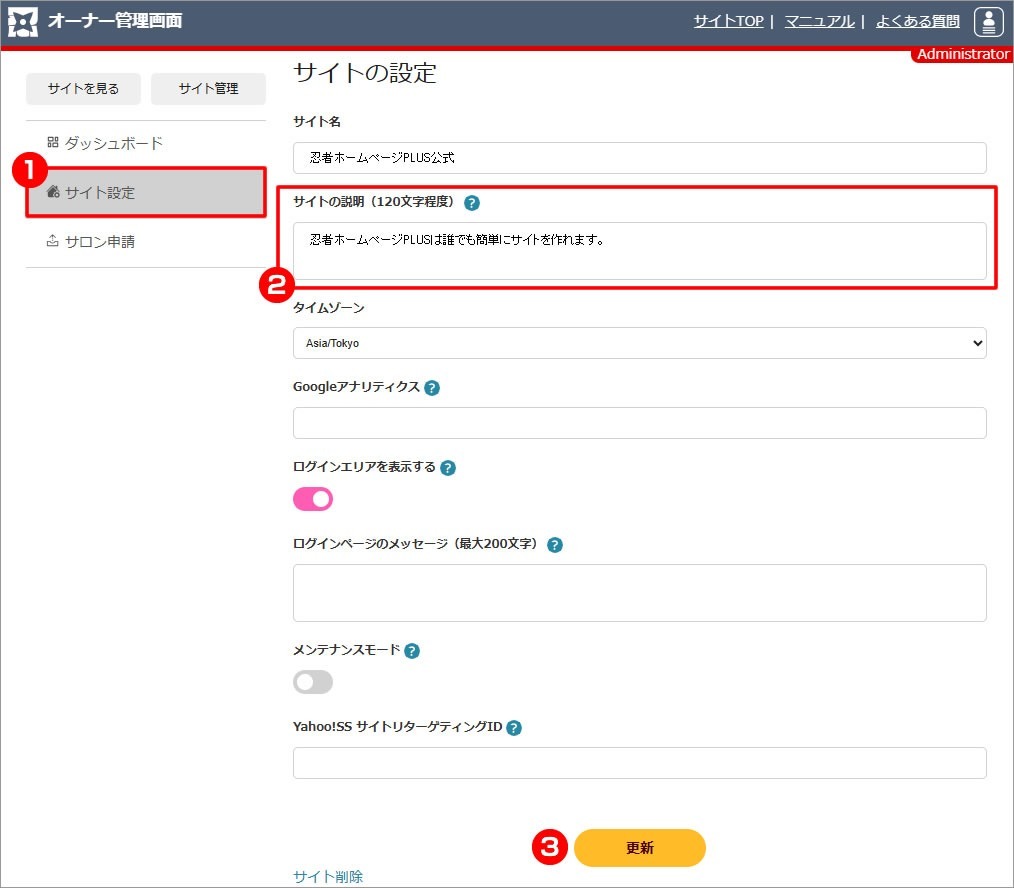Click help icon next to サイトの説明

472,202
